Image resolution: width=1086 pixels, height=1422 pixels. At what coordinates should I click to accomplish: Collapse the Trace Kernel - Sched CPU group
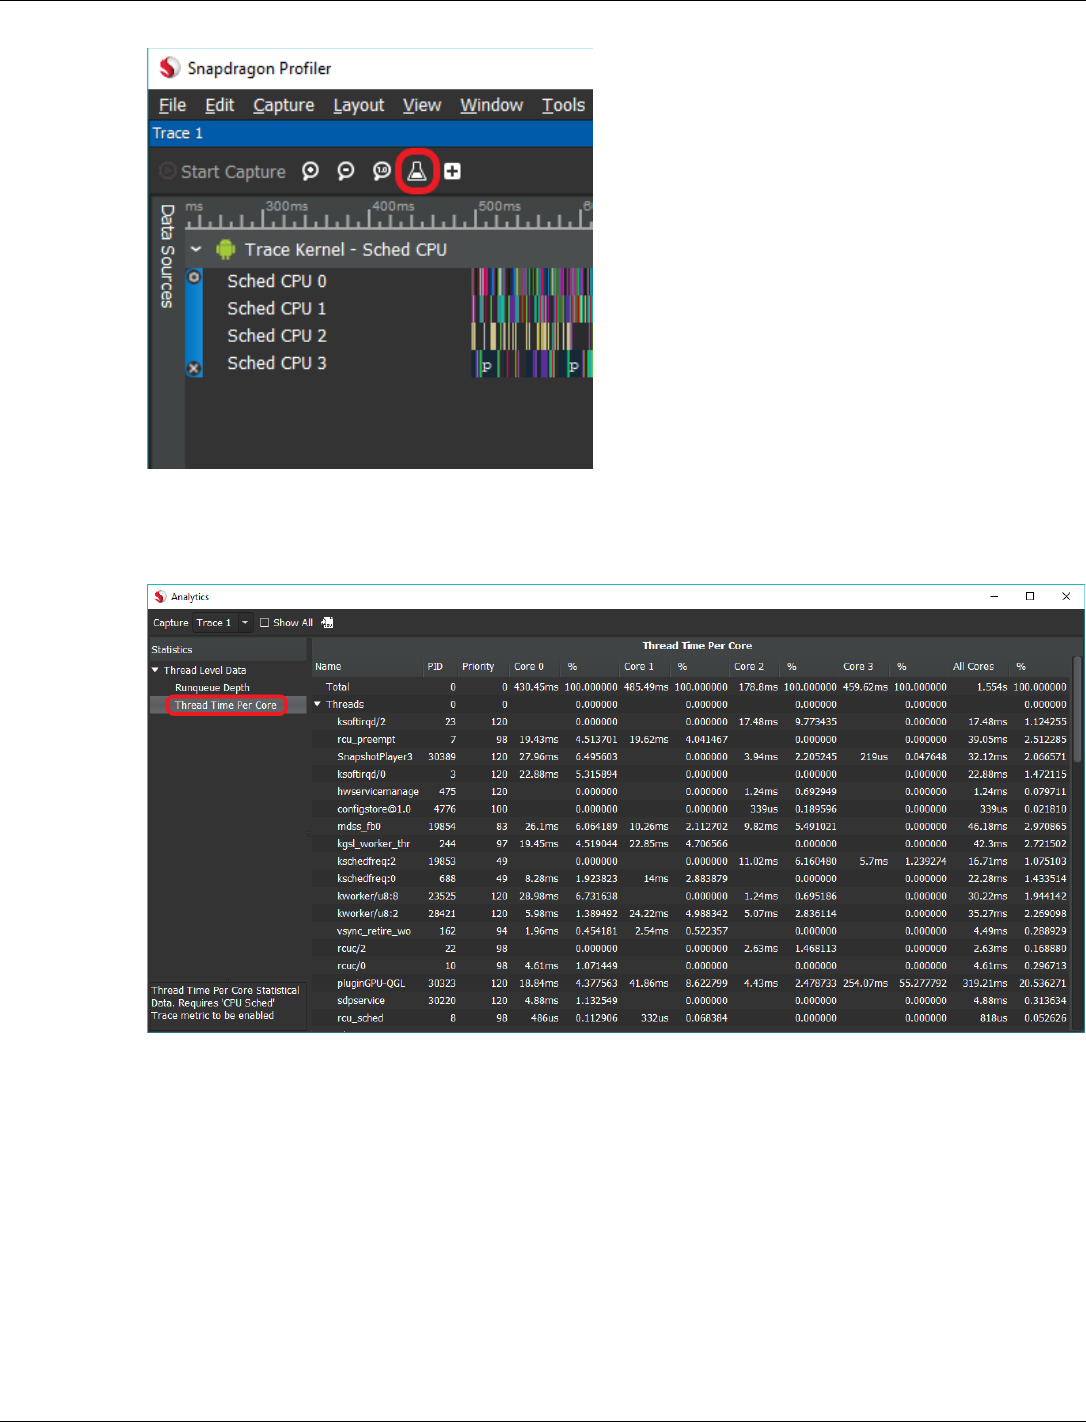pos(196,249)
